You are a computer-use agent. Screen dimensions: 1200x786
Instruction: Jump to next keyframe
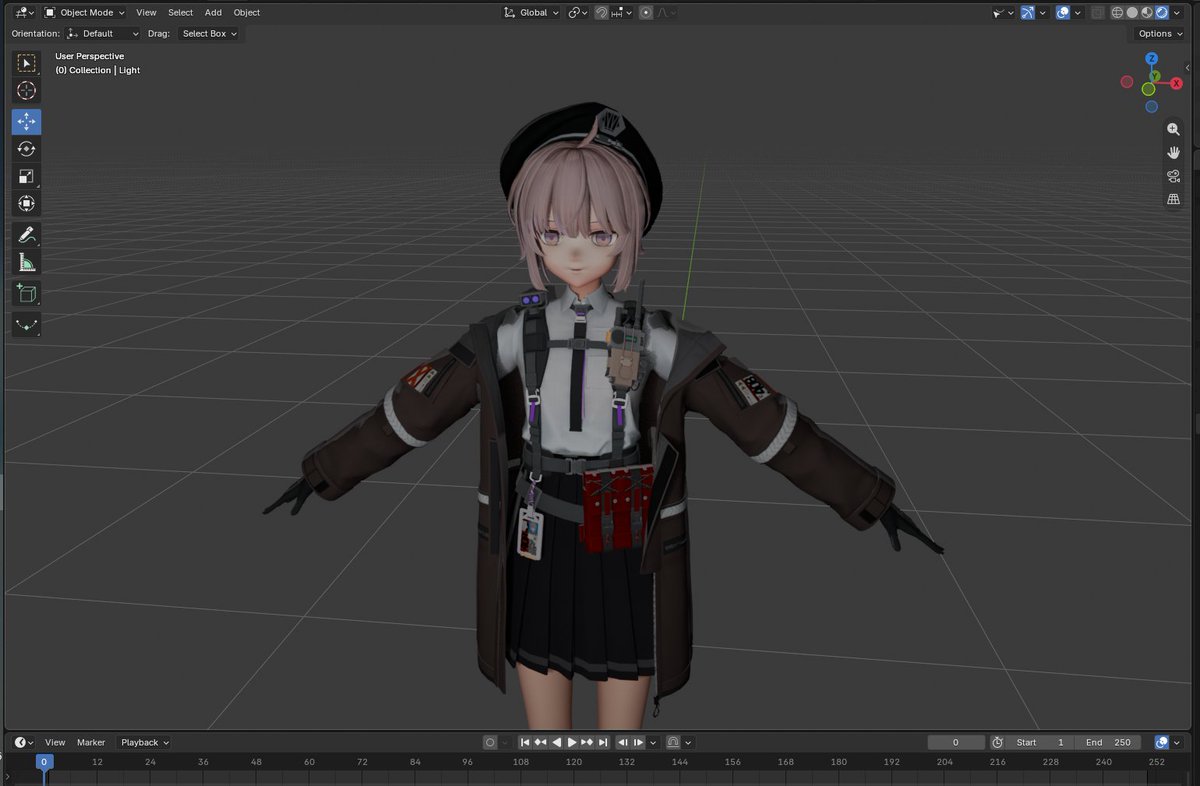point(587,742)
